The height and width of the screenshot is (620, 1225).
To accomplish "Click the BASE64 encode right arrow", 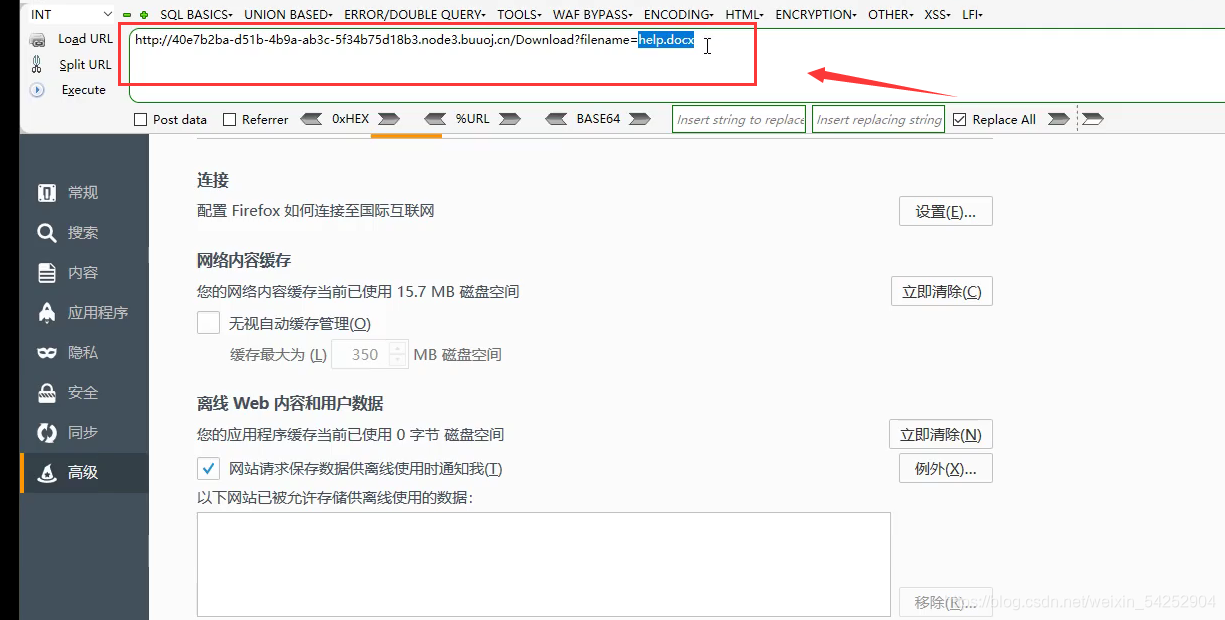I will (641, 119).
